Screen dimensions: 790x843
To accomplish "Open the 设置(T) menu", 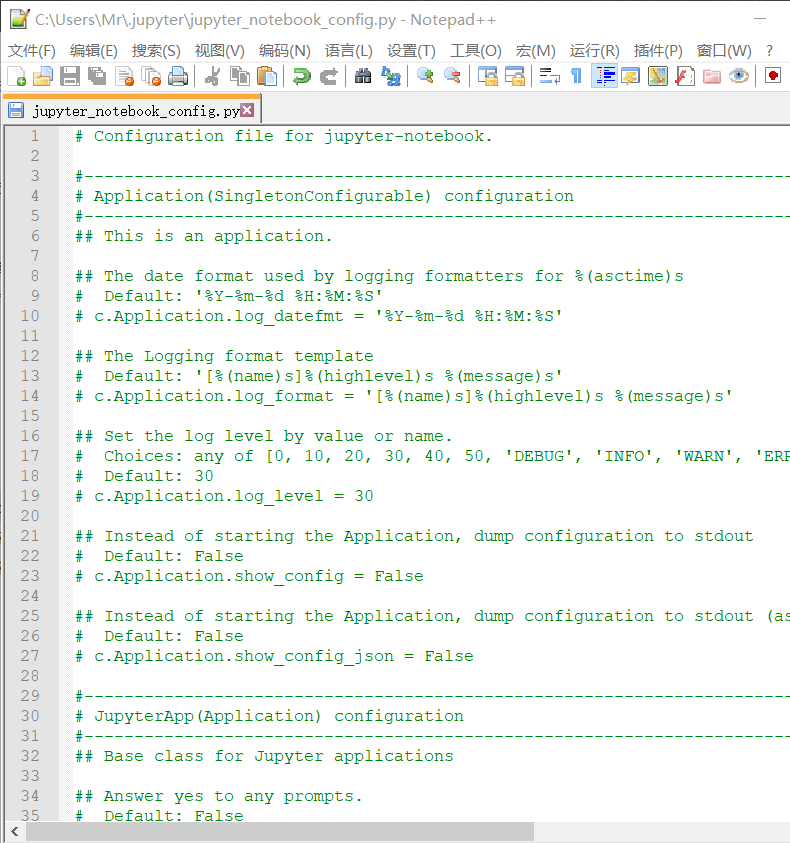I will coord(411,51).
